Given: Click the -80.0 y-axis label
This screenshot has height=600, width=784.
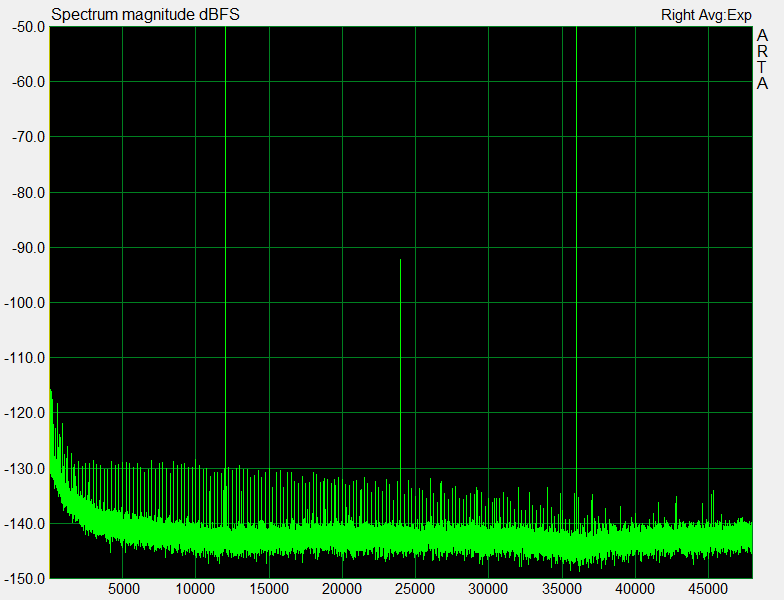Looking at the screenshot, I should tap(28, 192).
